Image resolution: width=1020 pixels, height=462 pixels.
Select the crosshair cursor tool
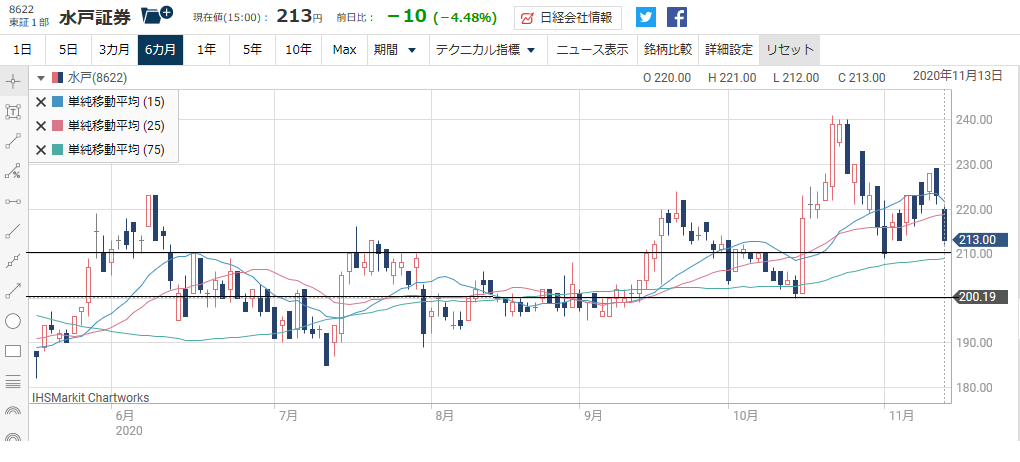point(13,81)
